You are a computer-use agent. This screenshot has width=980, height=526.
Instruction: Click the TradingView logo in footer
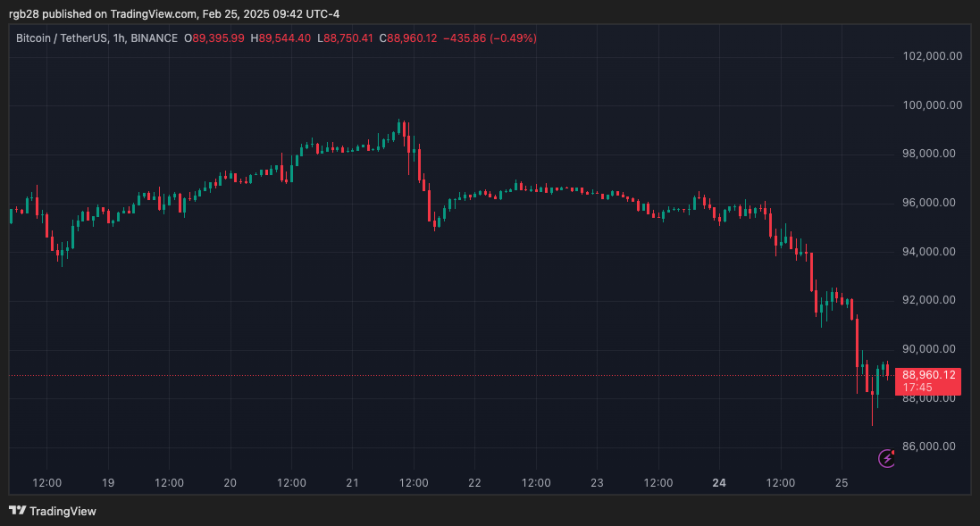tap(55, 511)
